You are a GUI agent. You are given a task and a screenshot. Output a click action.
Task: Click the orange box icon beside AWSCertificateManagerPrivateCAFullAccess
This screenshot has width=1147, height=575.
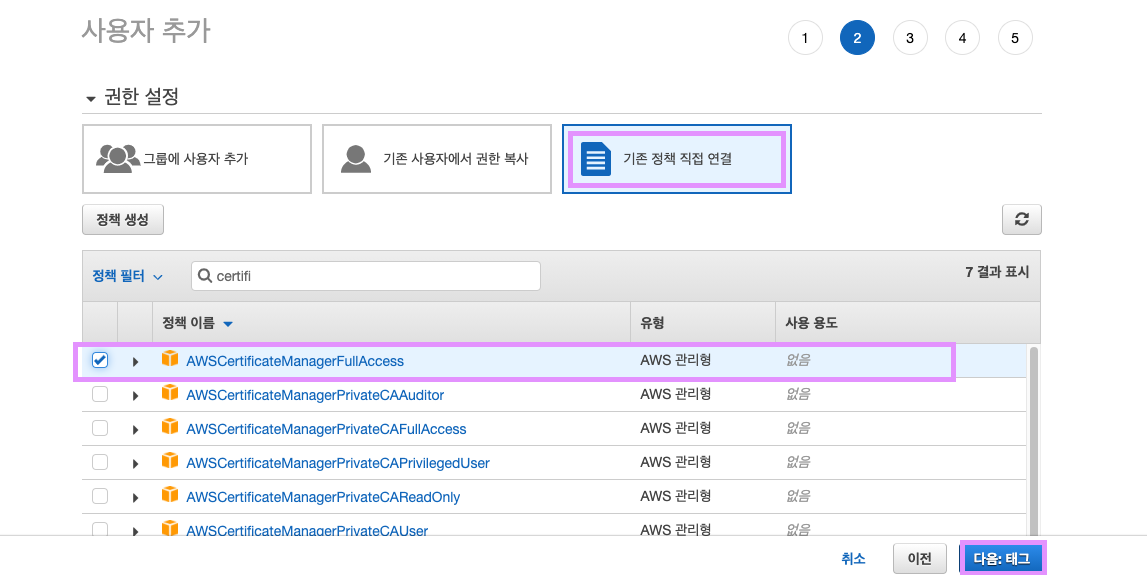(x=170, y=426)
